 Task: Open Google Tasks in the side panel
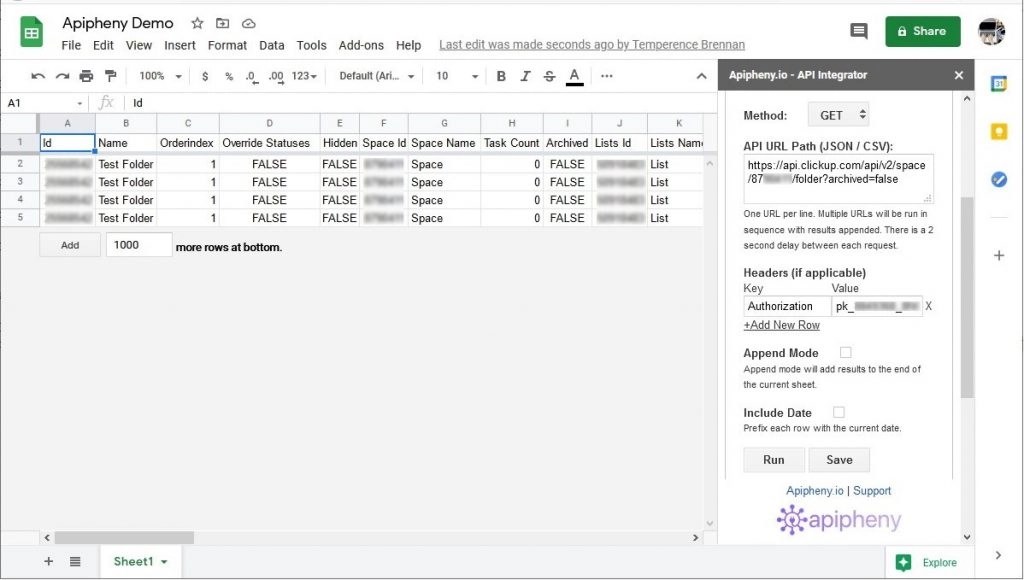[998, 180]
